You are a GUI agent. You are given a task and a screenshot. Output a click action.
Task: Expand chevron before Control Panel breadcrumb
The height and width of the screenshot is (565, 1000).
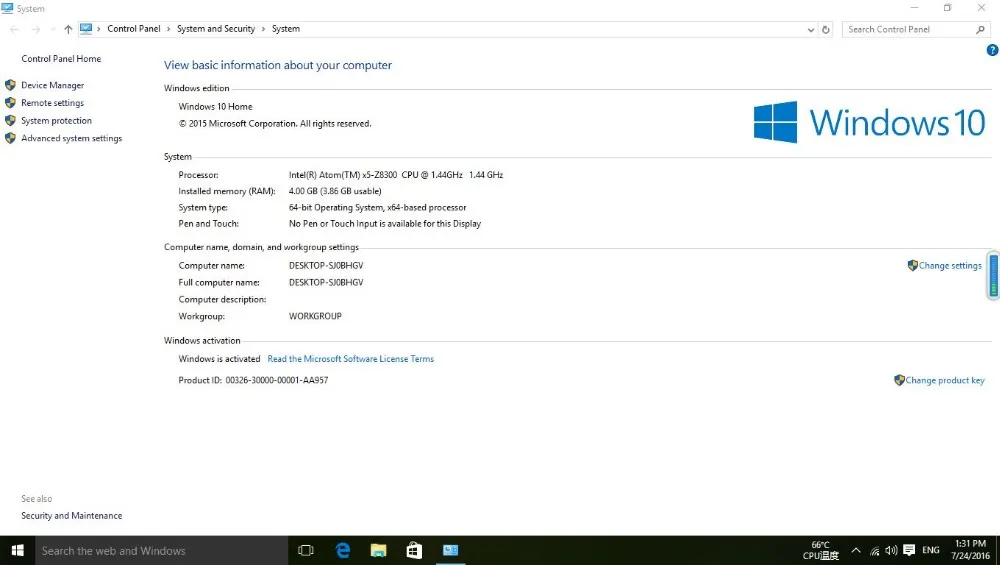pos(99,29)
